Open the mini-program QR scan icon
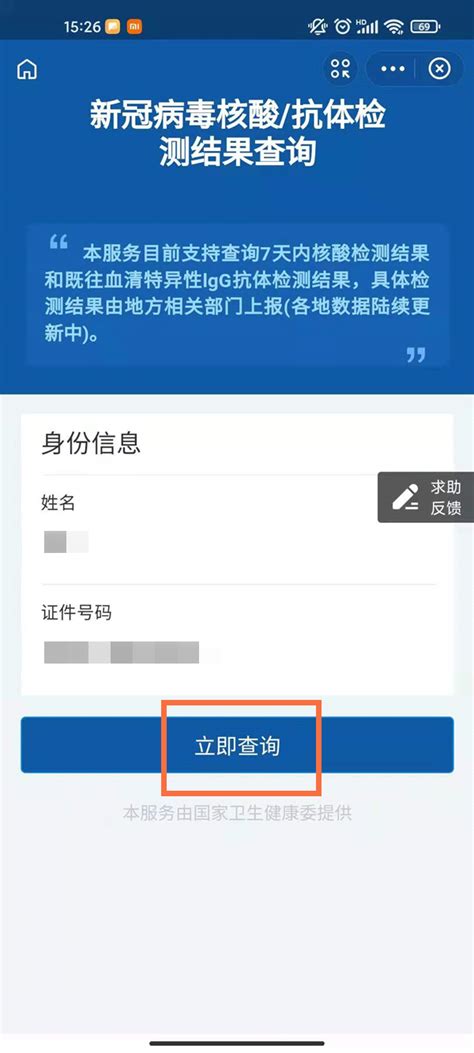The height and width of the screenshot is (1053, 474). 340,68
